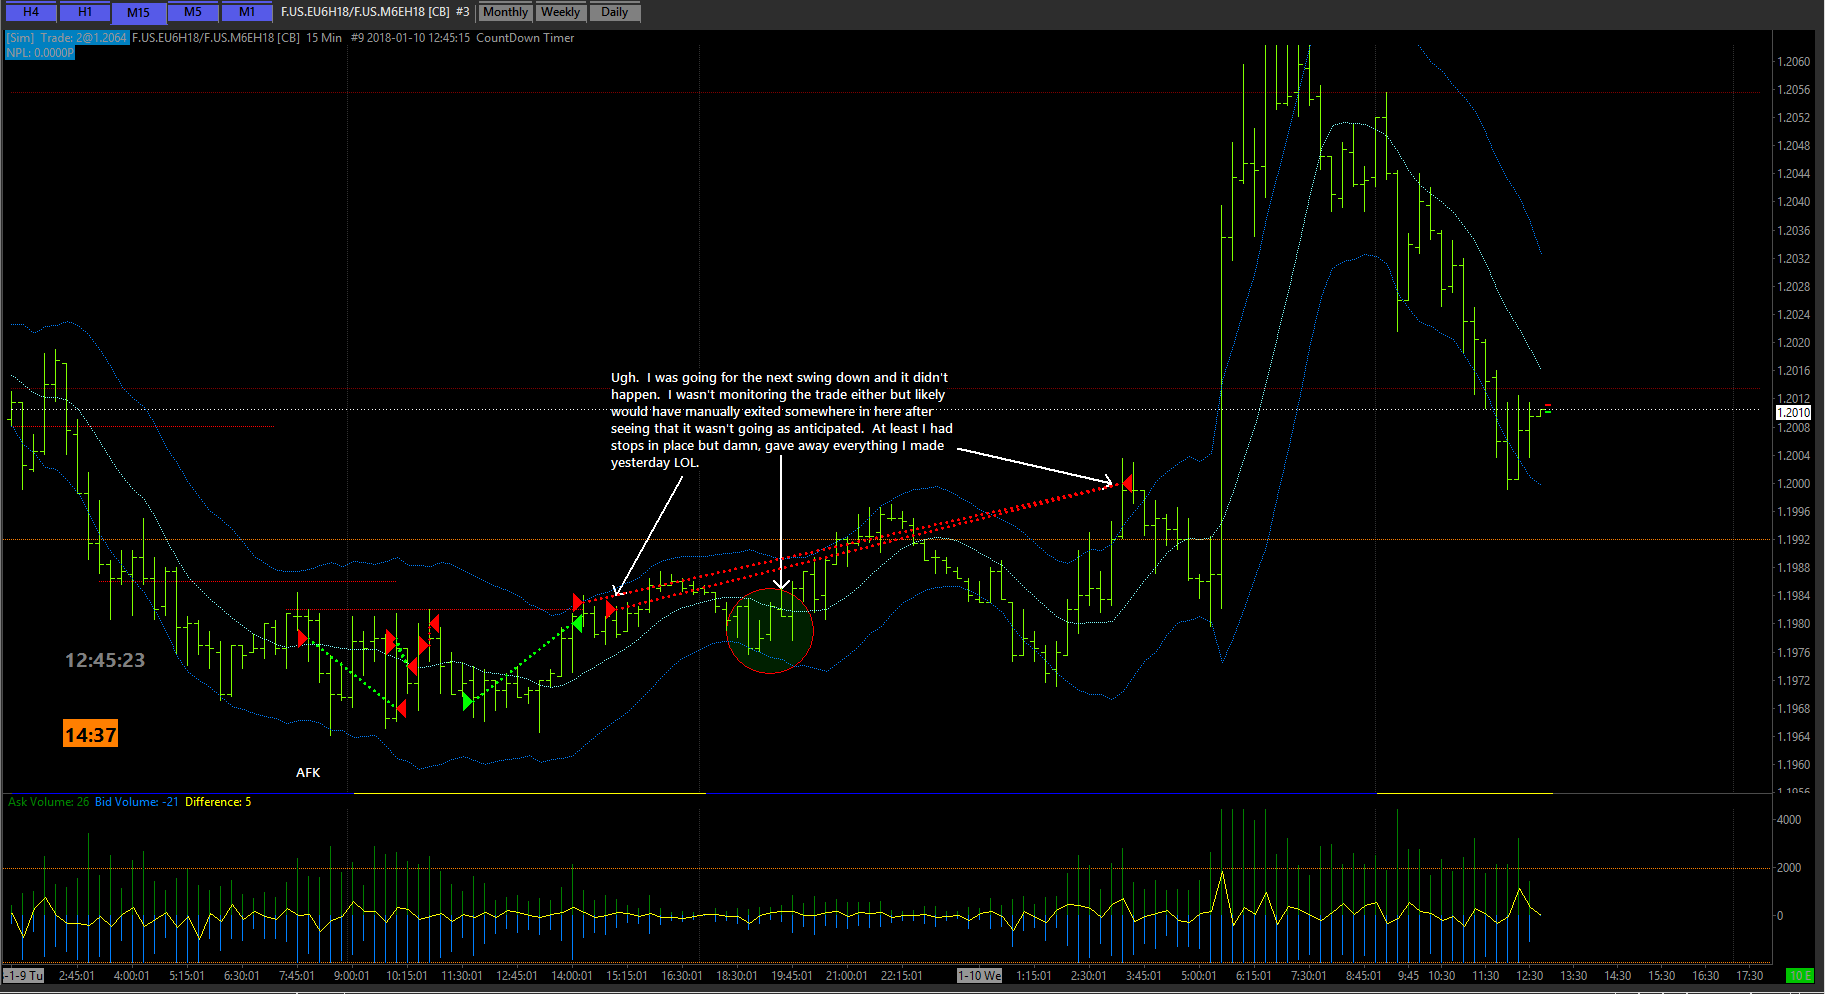
Task: Switch to the H4 timeframe tab
Action: coord(31,12)
